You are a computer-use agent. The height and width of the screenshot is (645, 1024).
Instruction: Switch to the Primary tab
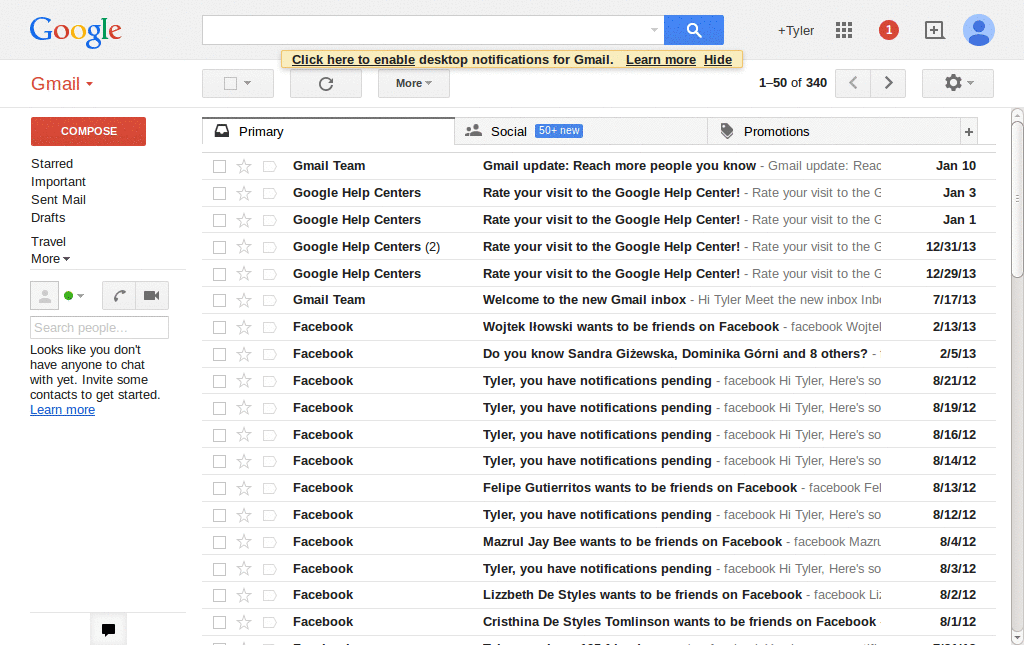click(x=328, y=132)
